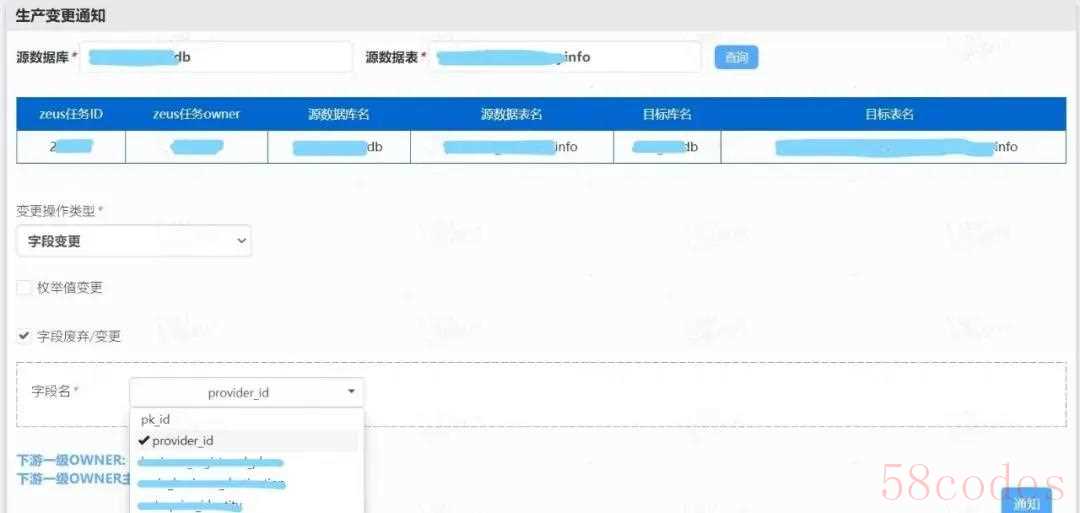Screen dimensions: 1080x513
Task: Click the 查询 button
Action: (736, 58)
